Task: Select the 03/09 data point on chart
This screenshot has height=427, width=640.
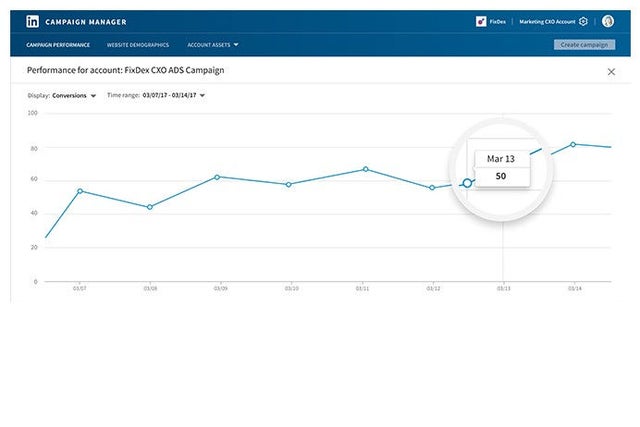Action: [x=217, y=177]
